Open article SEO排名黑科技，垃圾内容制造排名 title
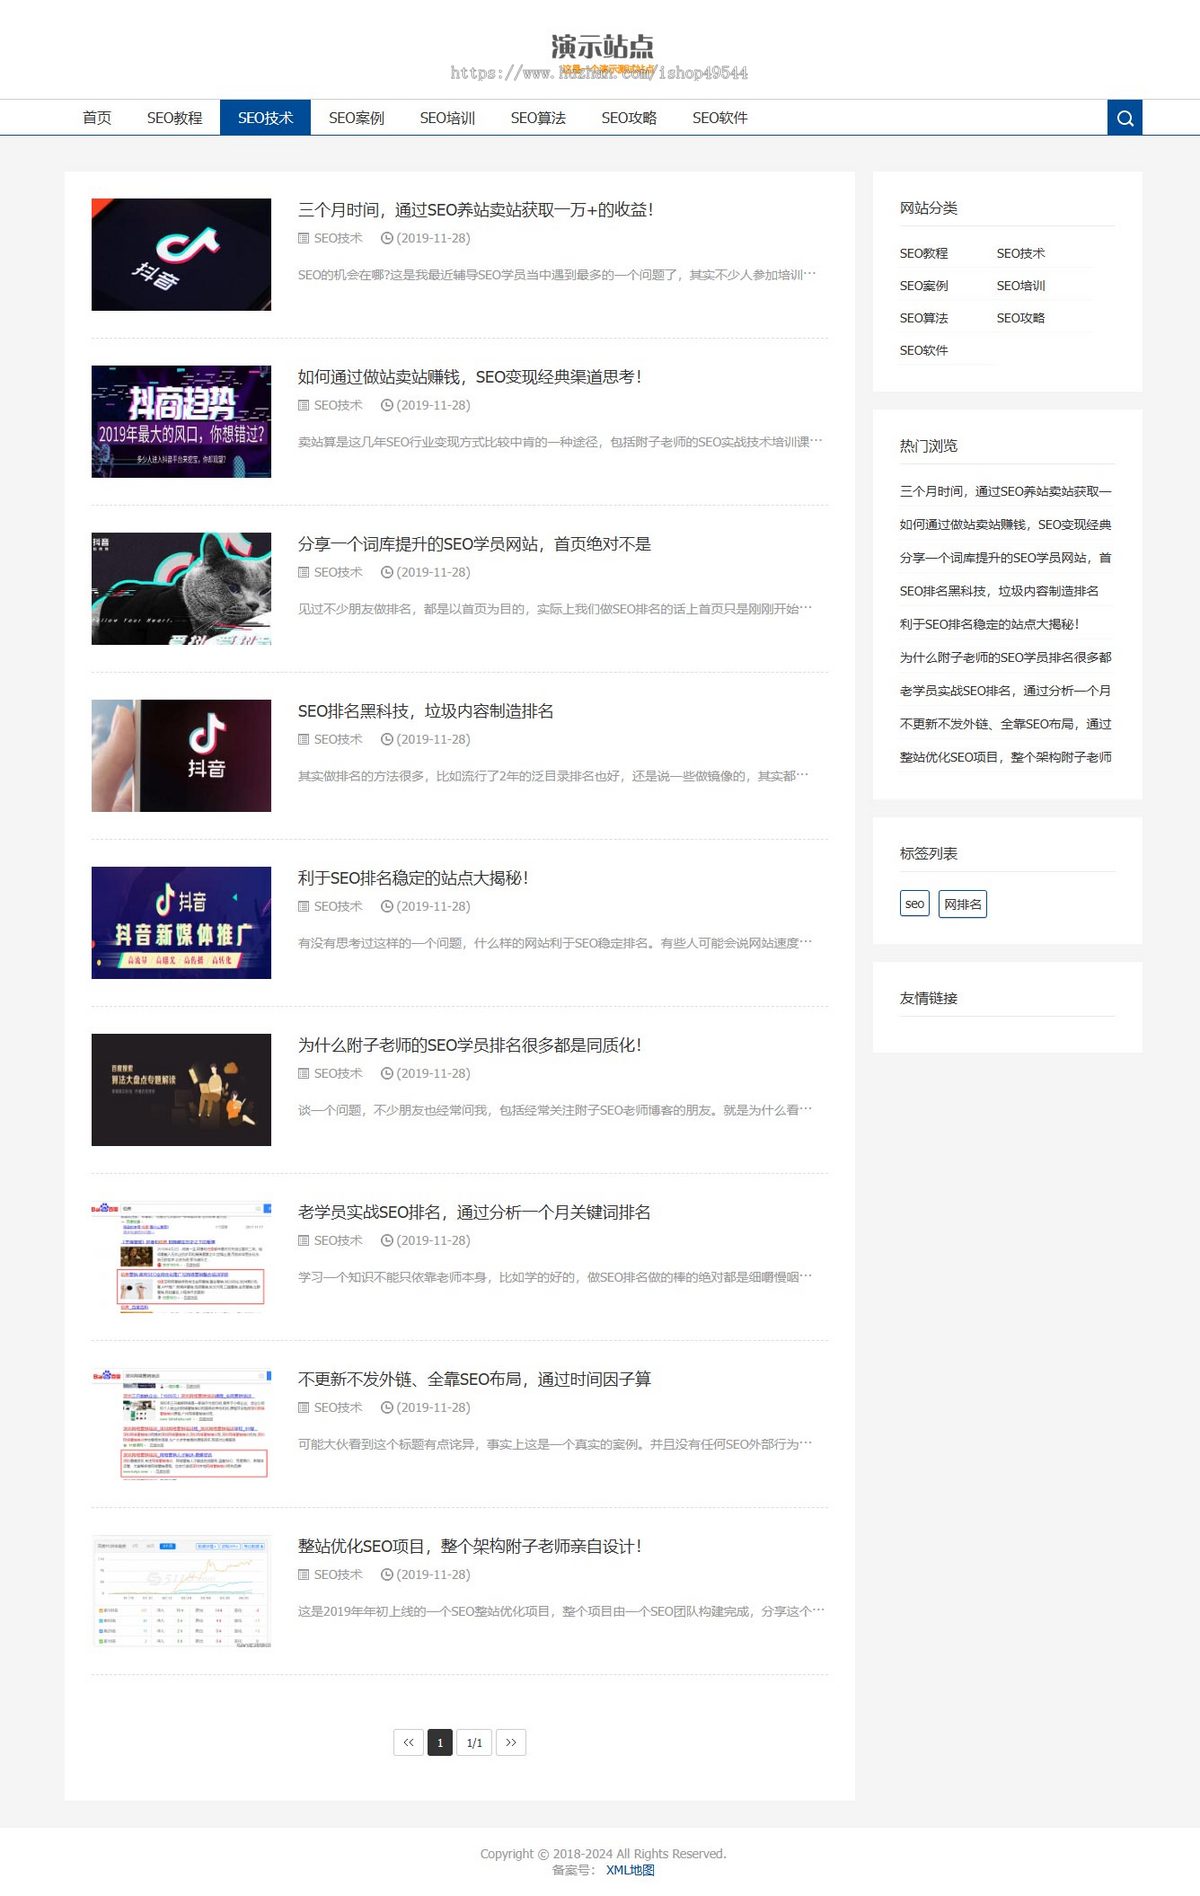The image size is (1200, 1896). (x=425, y=711)
